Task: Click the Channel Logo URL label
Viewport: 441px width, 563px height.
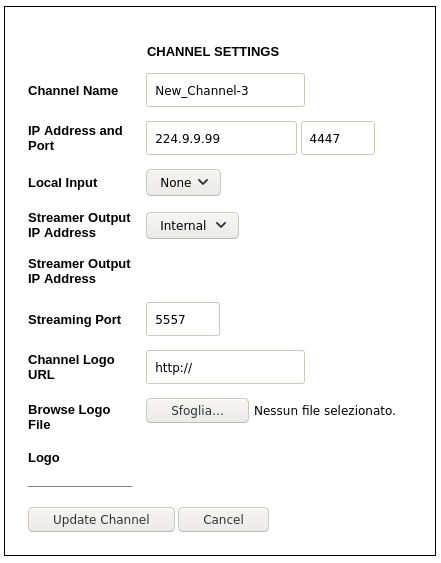Action: 71,367
